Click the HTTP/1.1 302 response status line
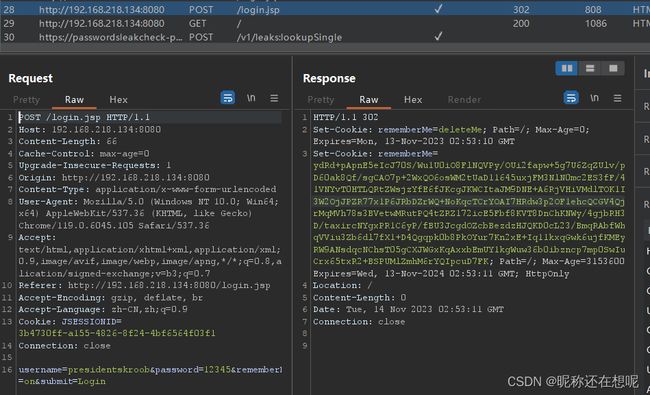 coord(345,117)
